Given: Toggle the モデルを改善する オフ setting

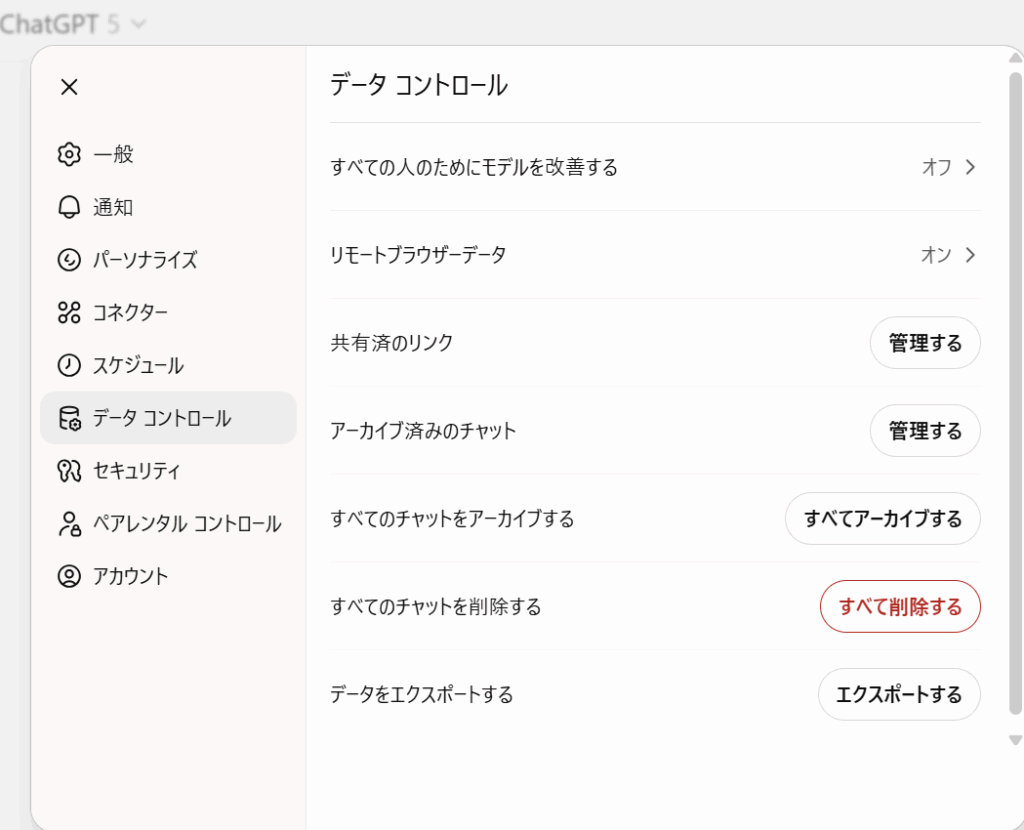Looking at the screenshot, I should tap(936, 167).
